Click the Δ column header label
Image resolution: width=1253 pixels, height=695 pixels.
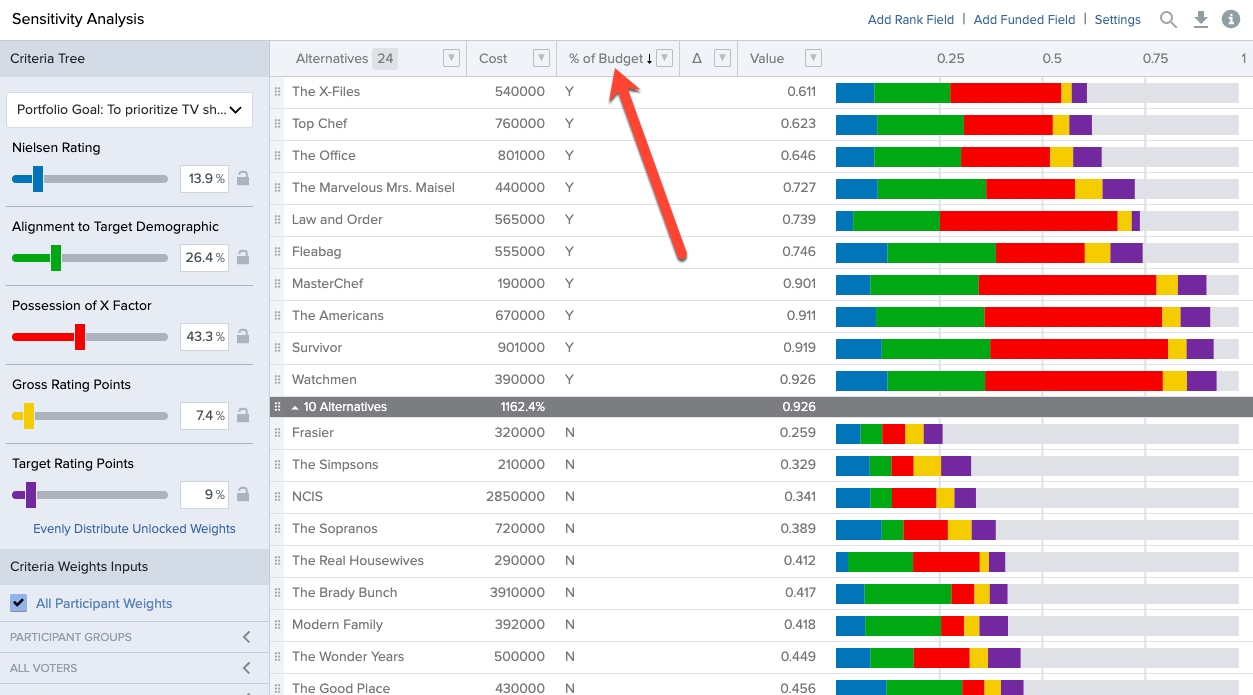697,59
